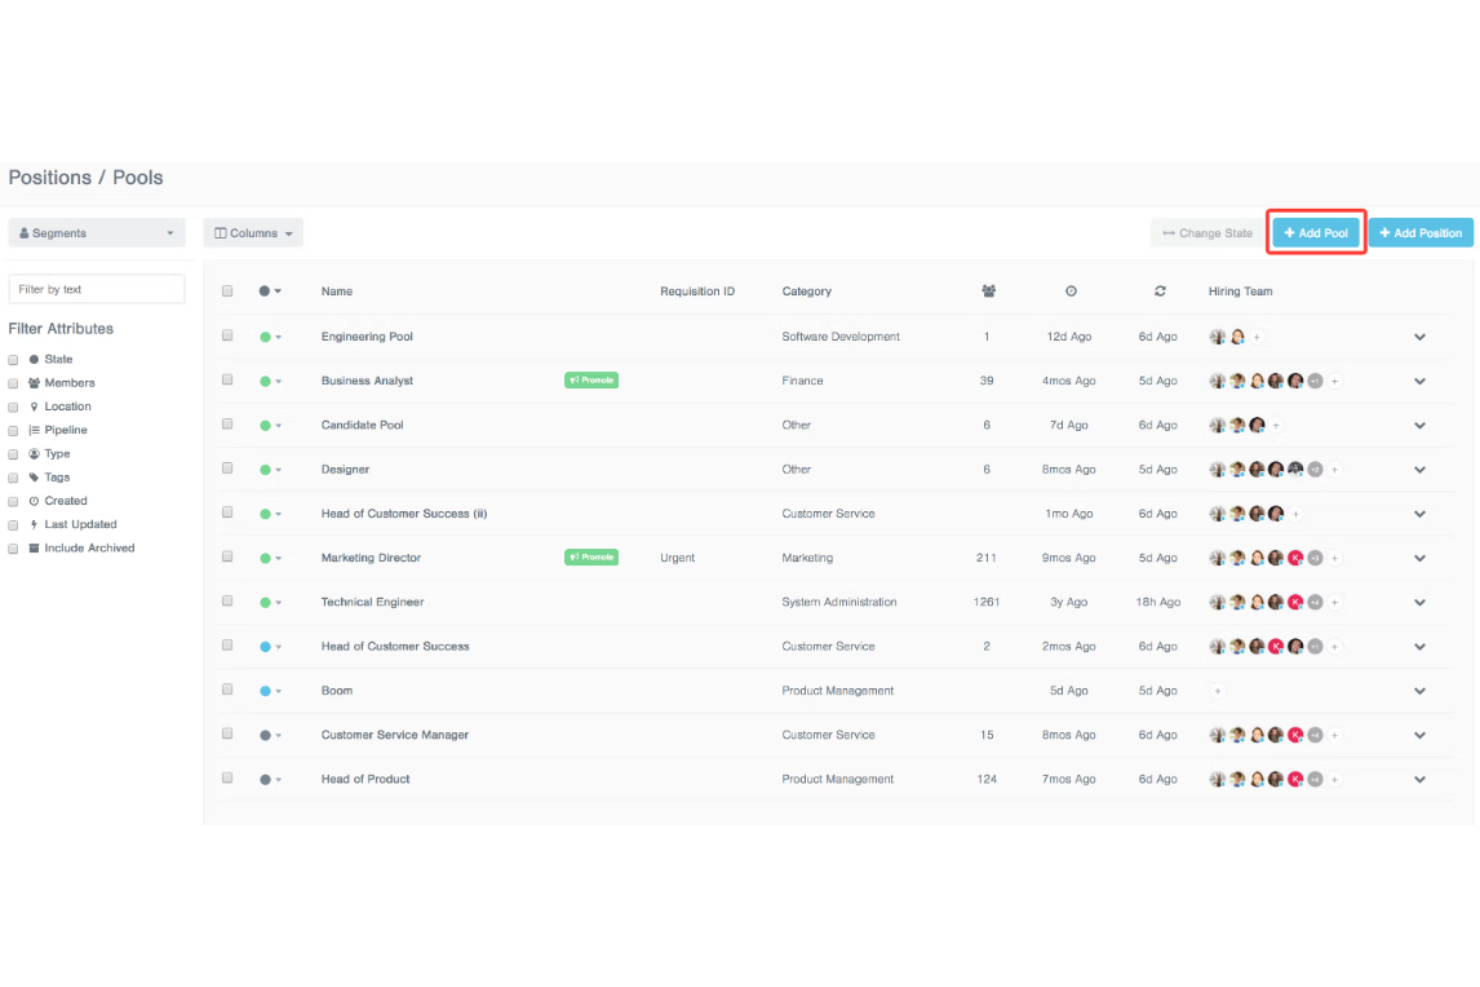This screenshot has height=987, width=1480.
Task: Click the Add Position button
Action: tap(1420, 233)
